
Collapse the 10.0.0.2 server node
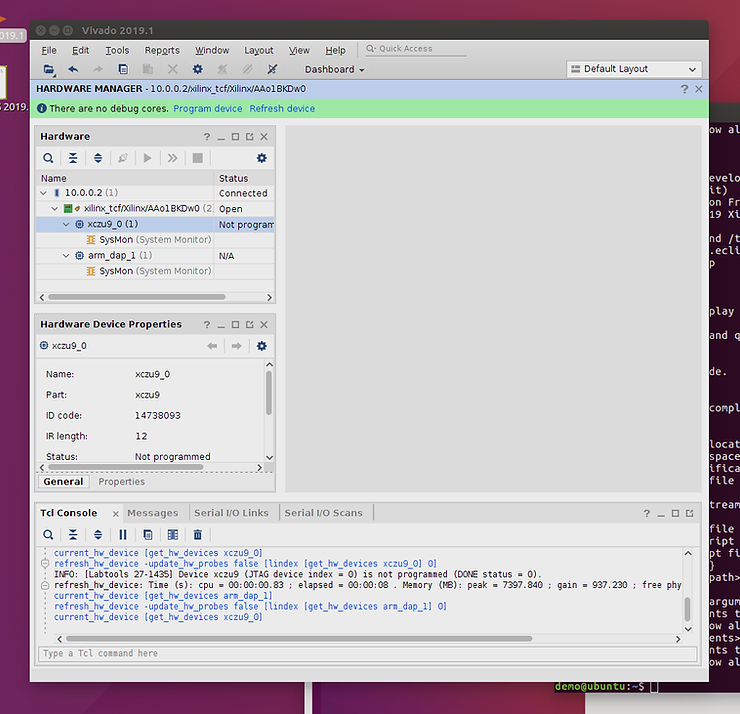coord(43,193)
